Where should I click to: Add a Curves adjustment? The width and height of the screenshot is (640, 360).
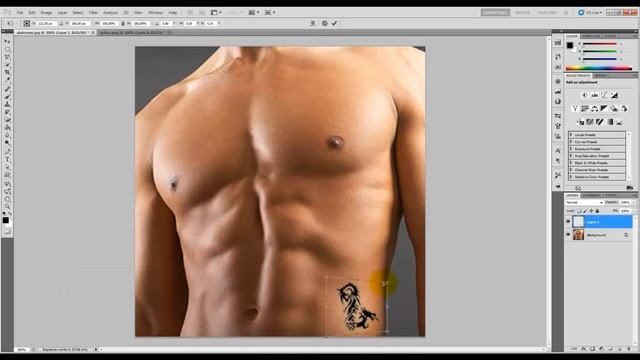pyautogui.click(x=604, y=95)
